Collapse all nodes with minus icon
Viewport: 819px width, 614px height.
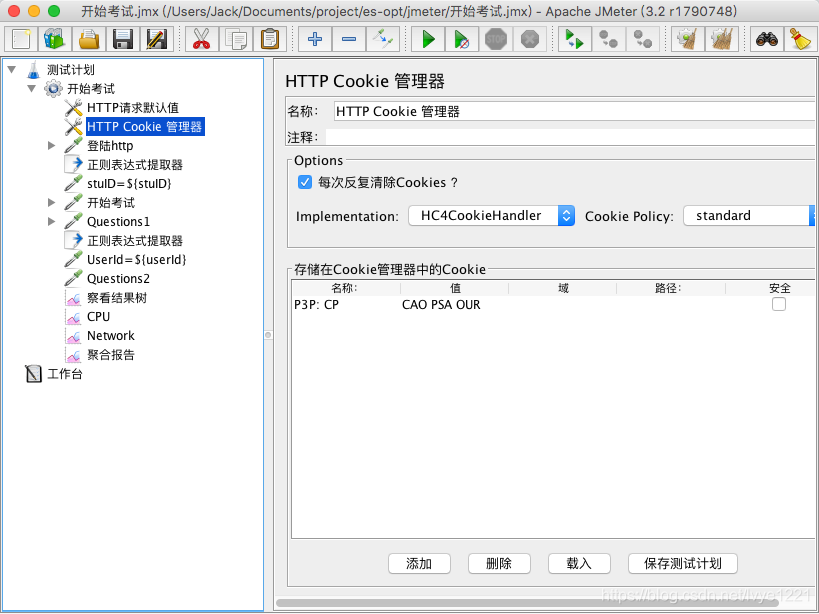(x=349, y=39)
